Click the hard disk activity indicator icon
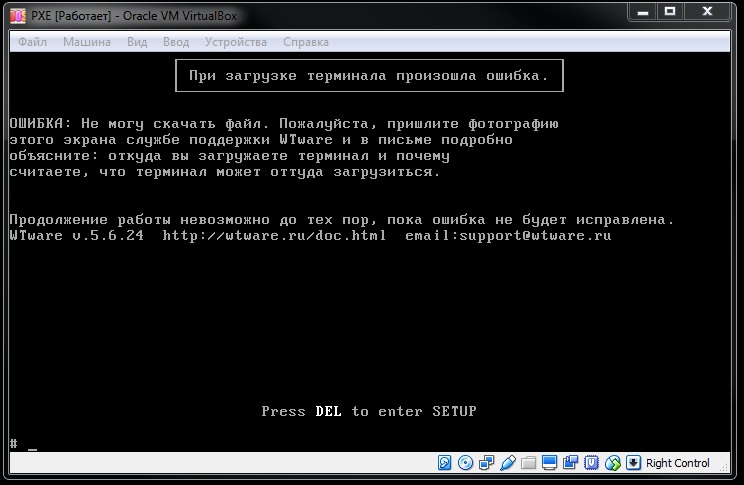 pyautogui.click(x=444, y=463)
